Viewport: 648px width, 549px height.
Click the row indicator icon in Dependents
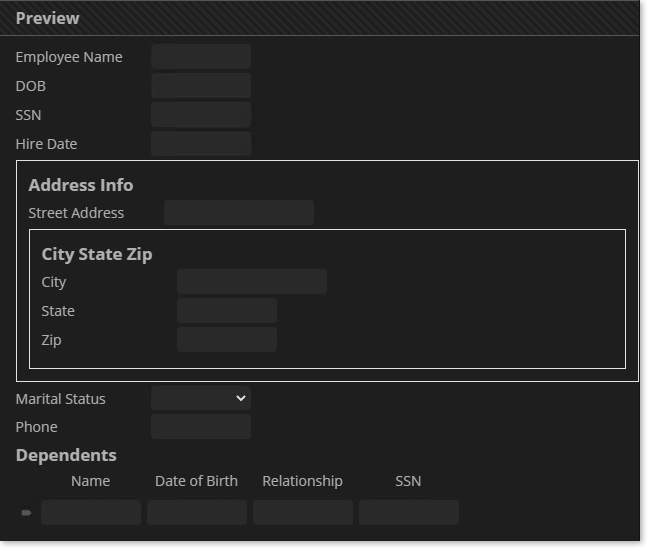click(x=26, y=513)
